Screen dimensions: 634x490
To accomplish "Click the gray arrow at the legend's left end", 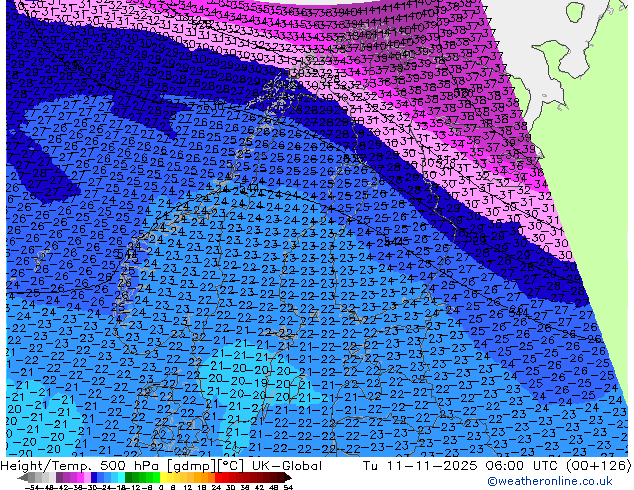I will (23, 478).
